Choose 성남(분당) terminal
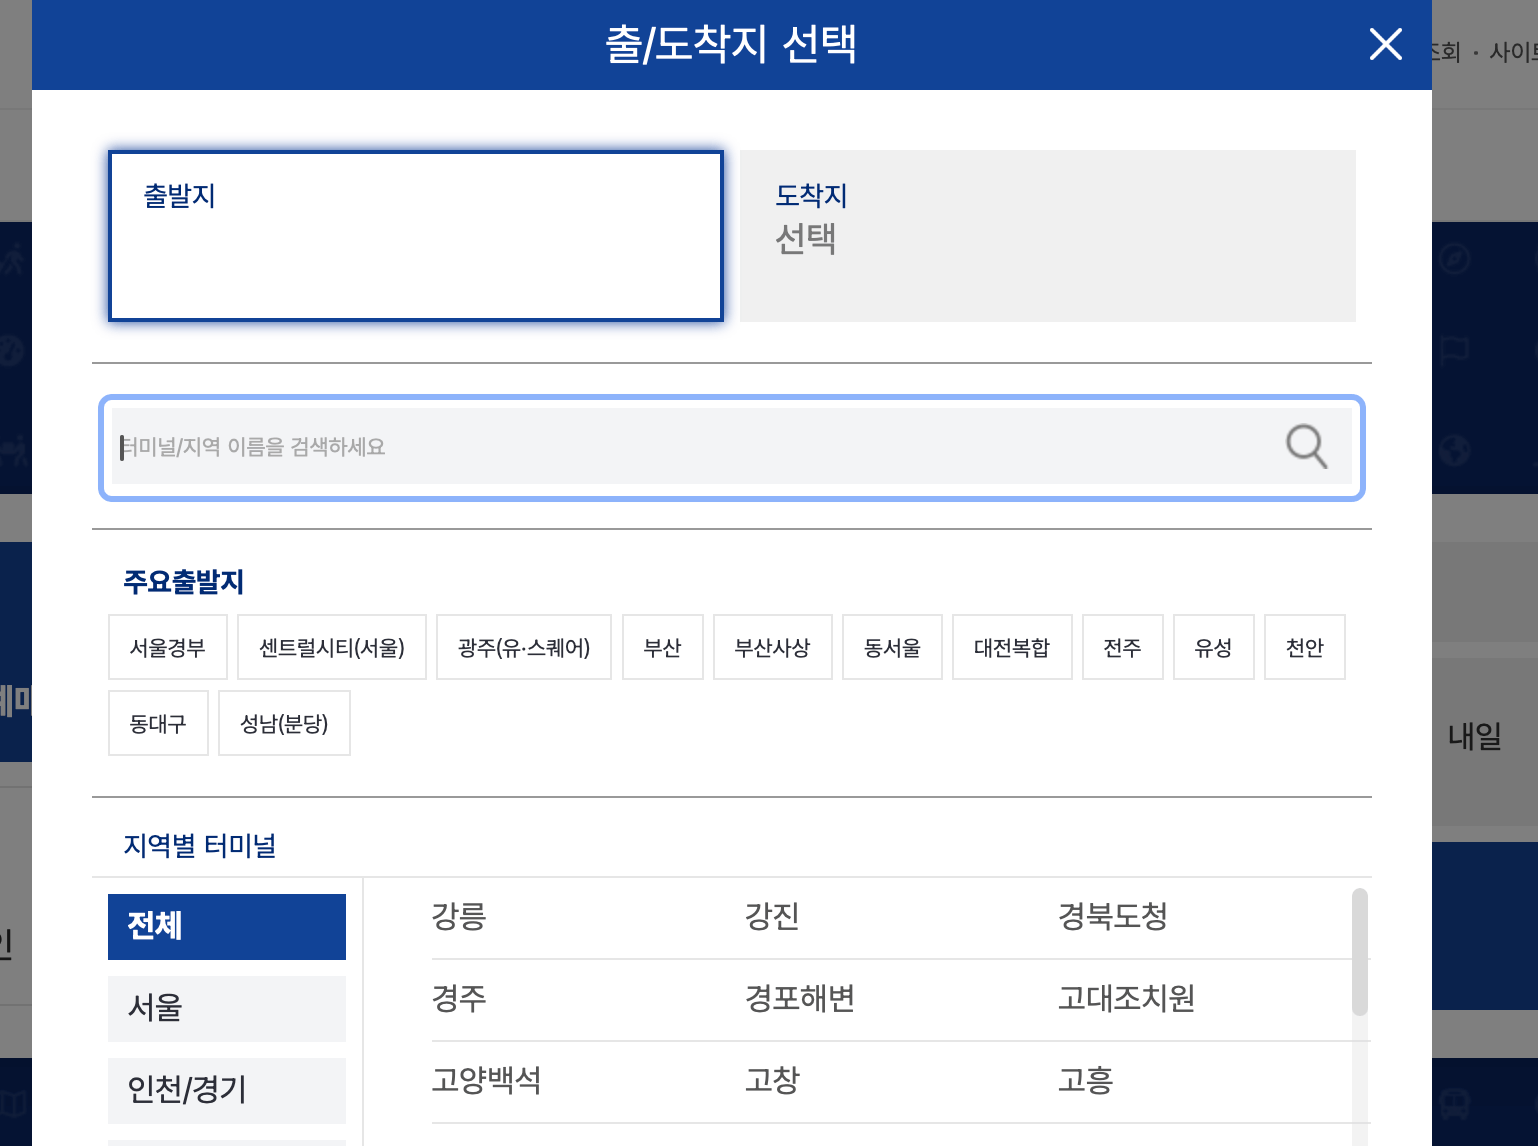1538x1146 pixels. [284, 723]
